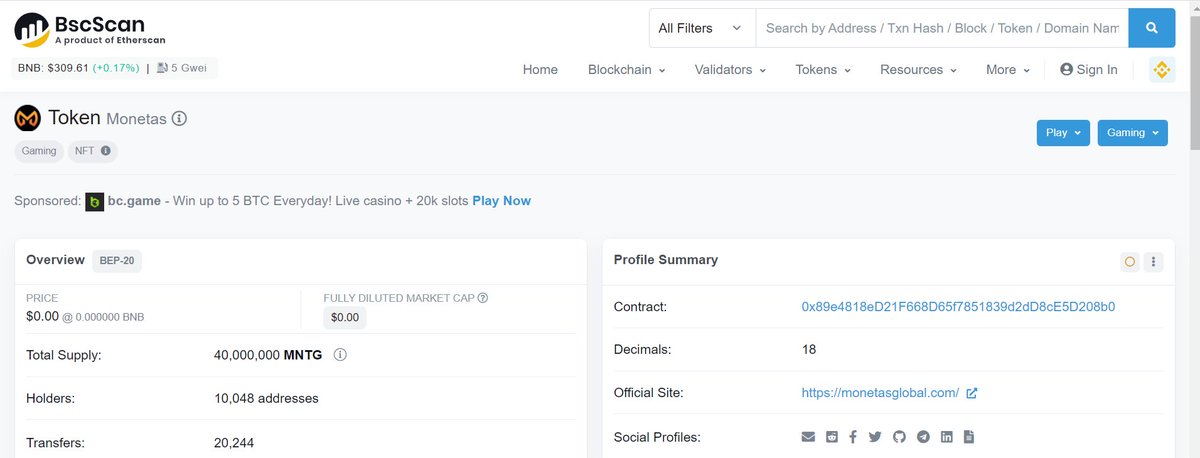Open the contract address link
1200x458 pixels.
pos(958,306)
